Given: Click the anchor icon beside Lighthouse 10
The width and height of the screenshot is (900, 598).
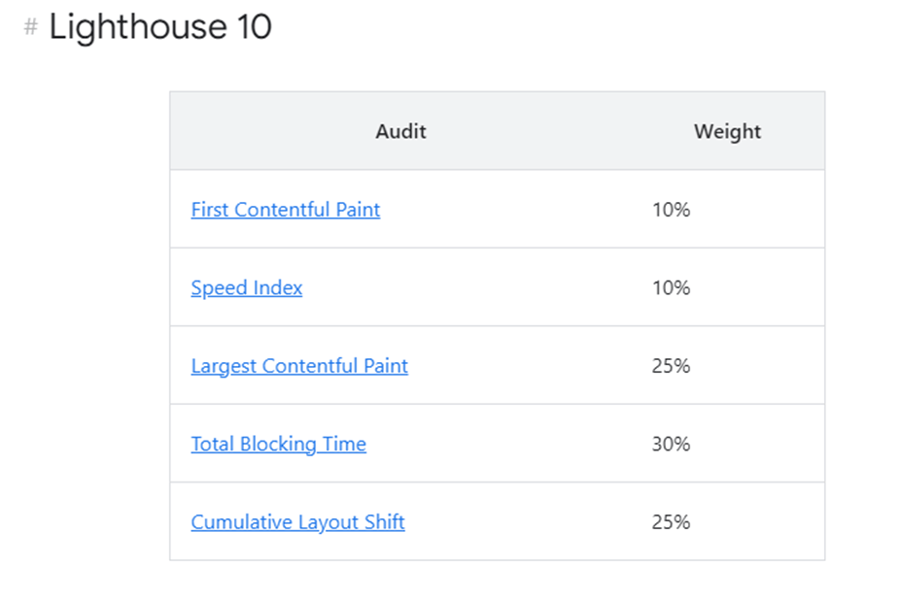Looking at the screenshot, I should [x=29, y=27].
